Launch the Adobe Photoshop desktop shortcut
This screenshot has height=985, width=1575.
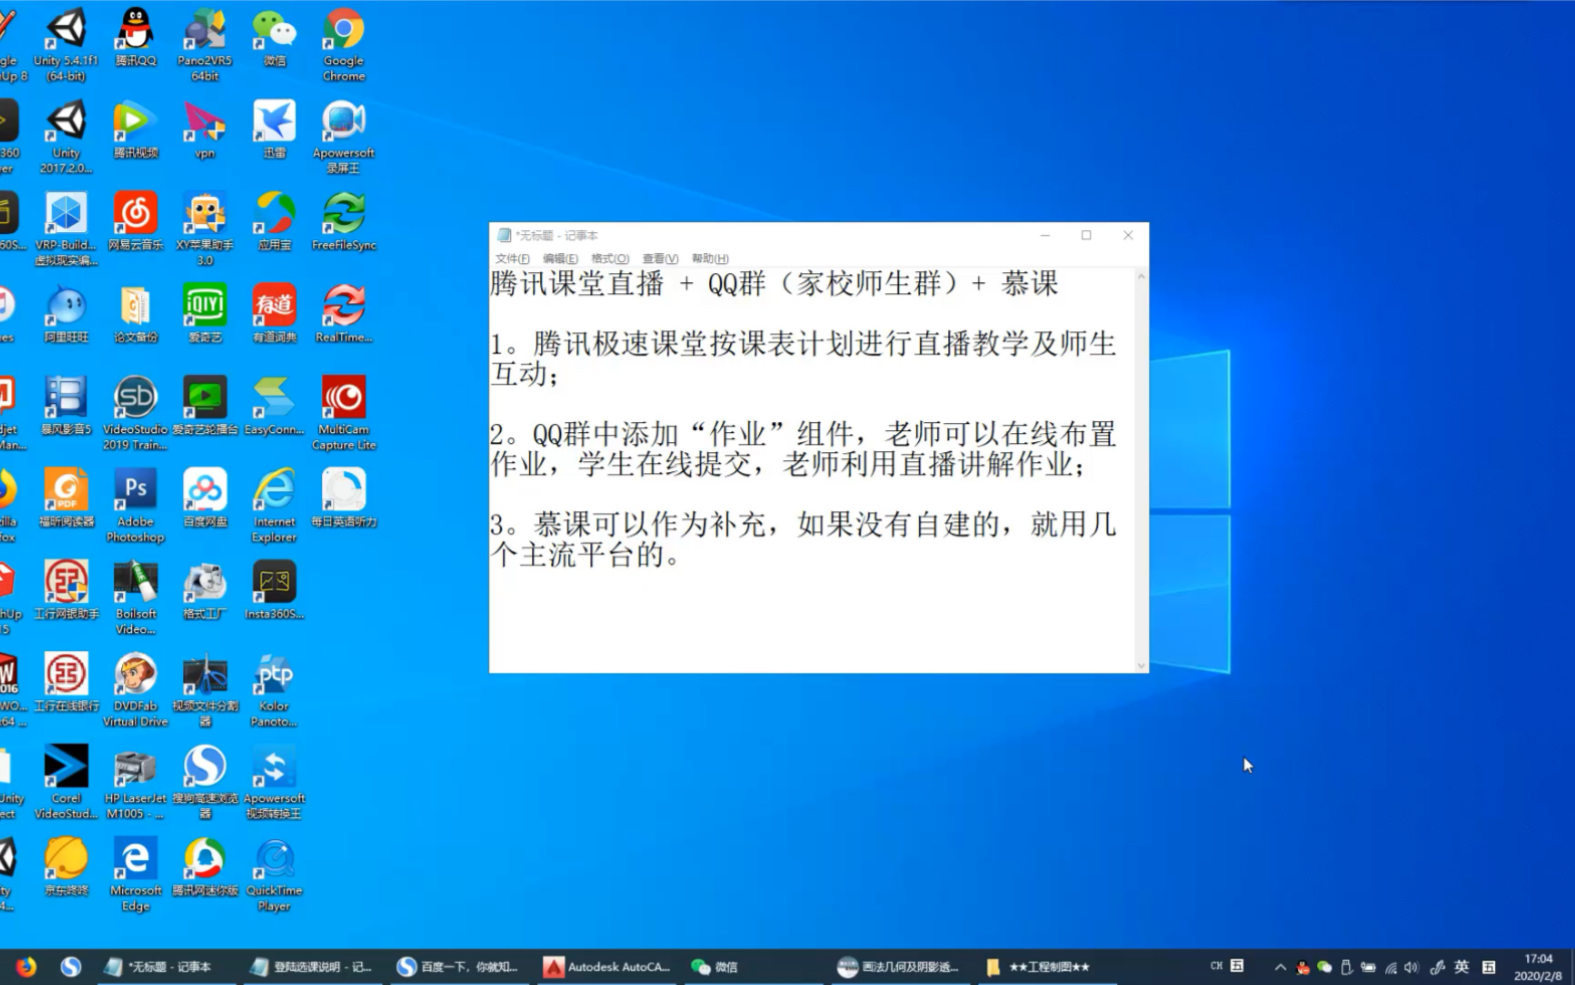pos(135,505)
